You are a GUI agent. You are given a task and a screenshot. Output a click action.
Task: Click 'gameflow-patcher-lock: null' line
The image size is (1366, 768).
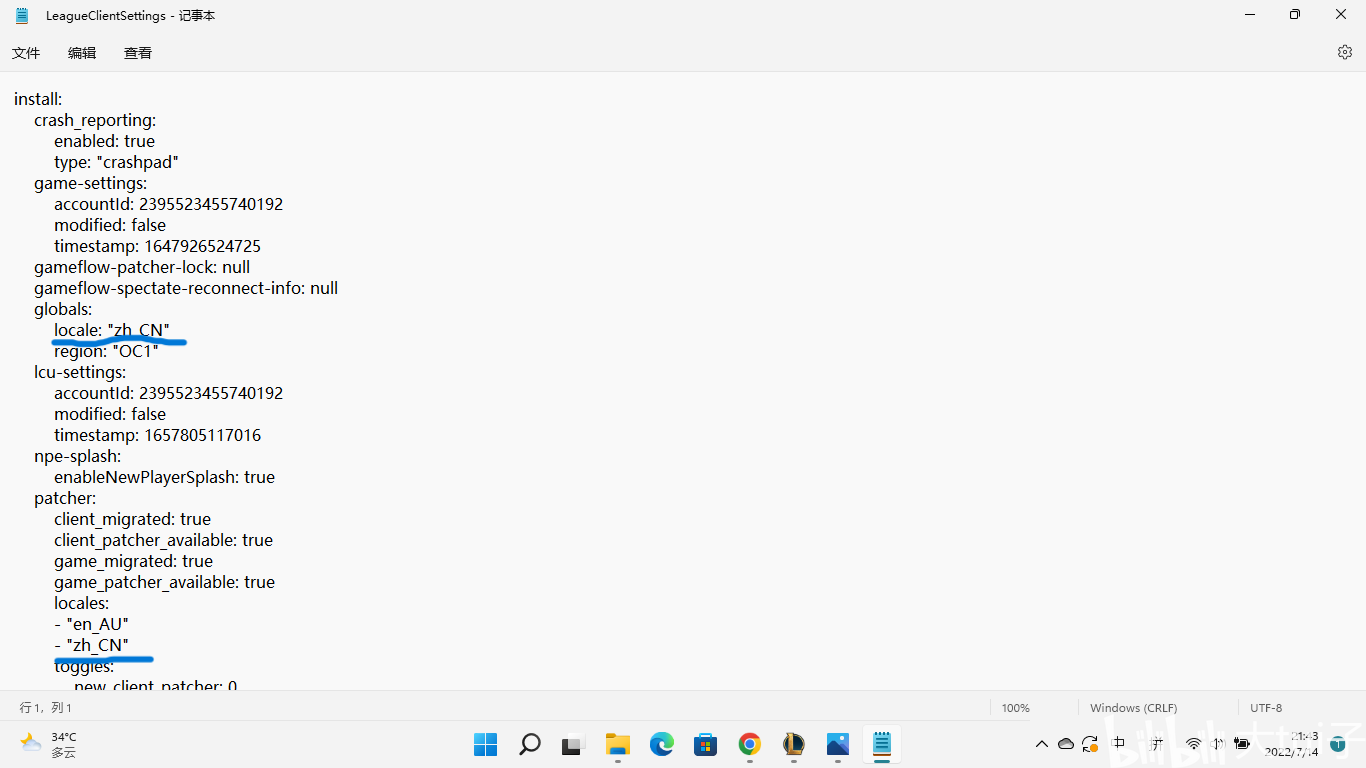click(x=142, y=267)
